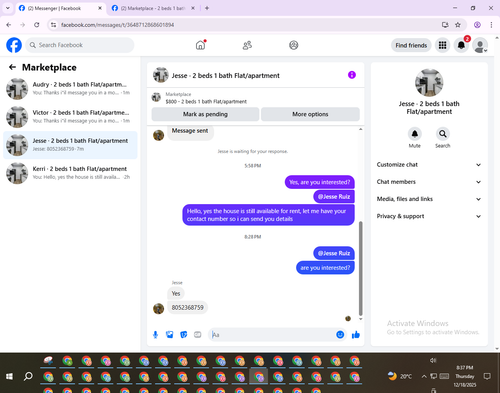Click More options button

click(310, 114)
